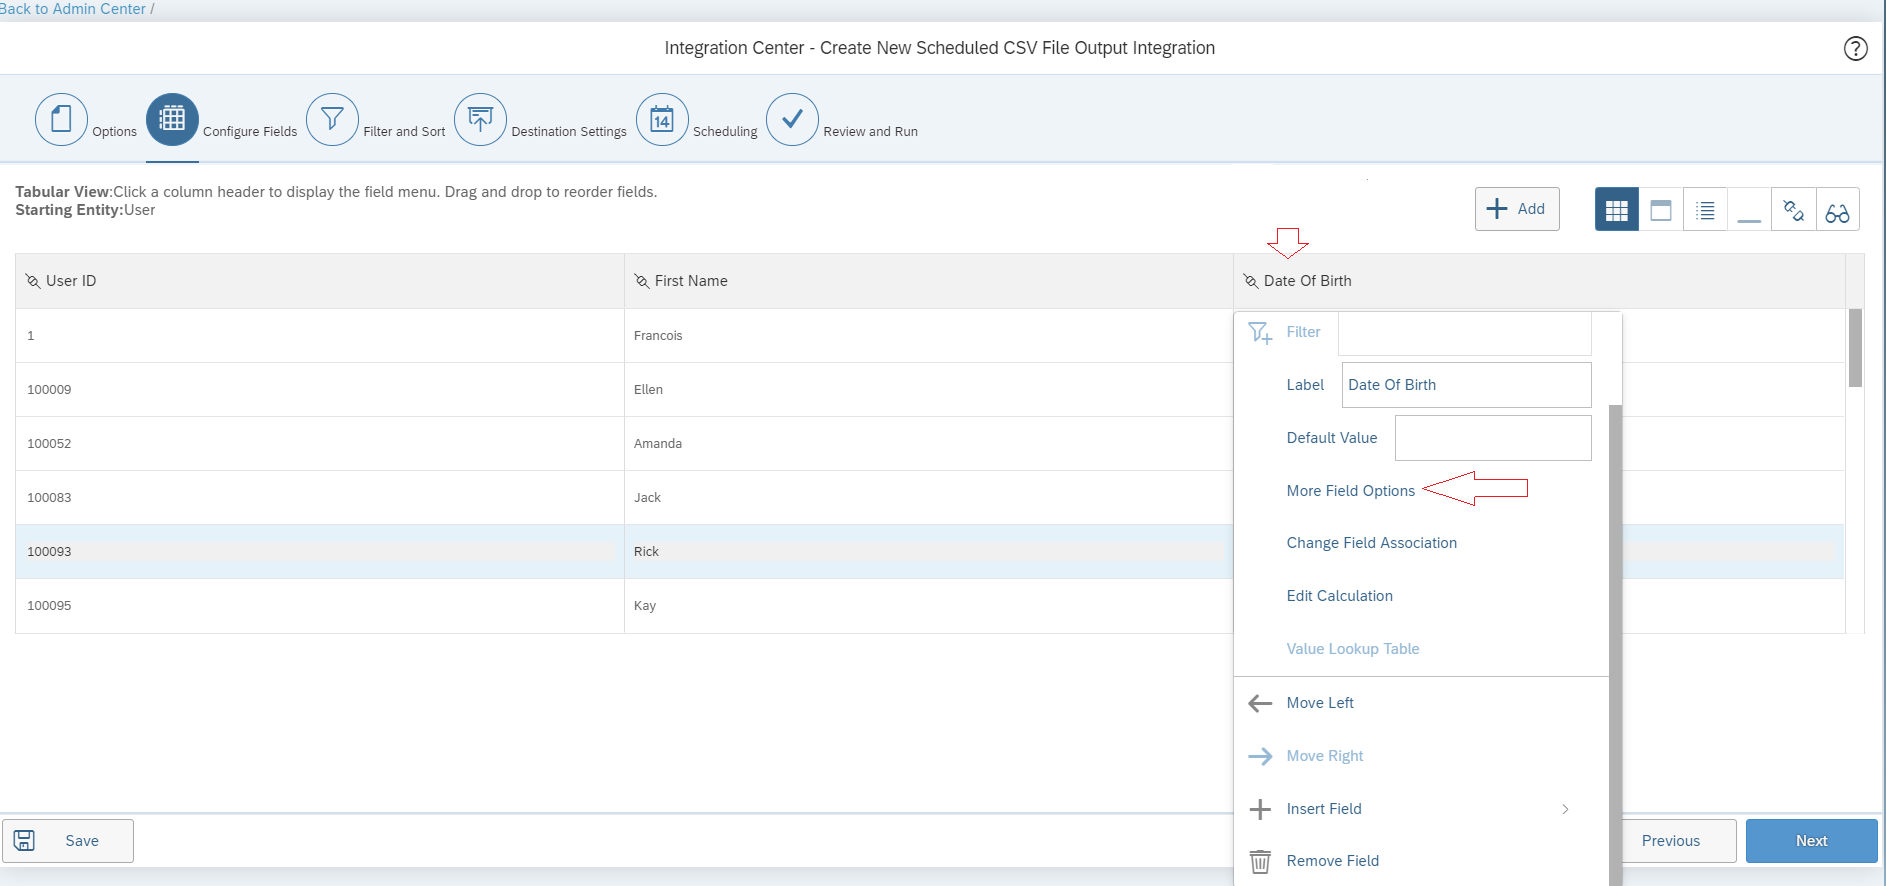This screenshot has height=886, width=1886.
Task: Open Destination Settings step icon
Action: tap(480, 120)
